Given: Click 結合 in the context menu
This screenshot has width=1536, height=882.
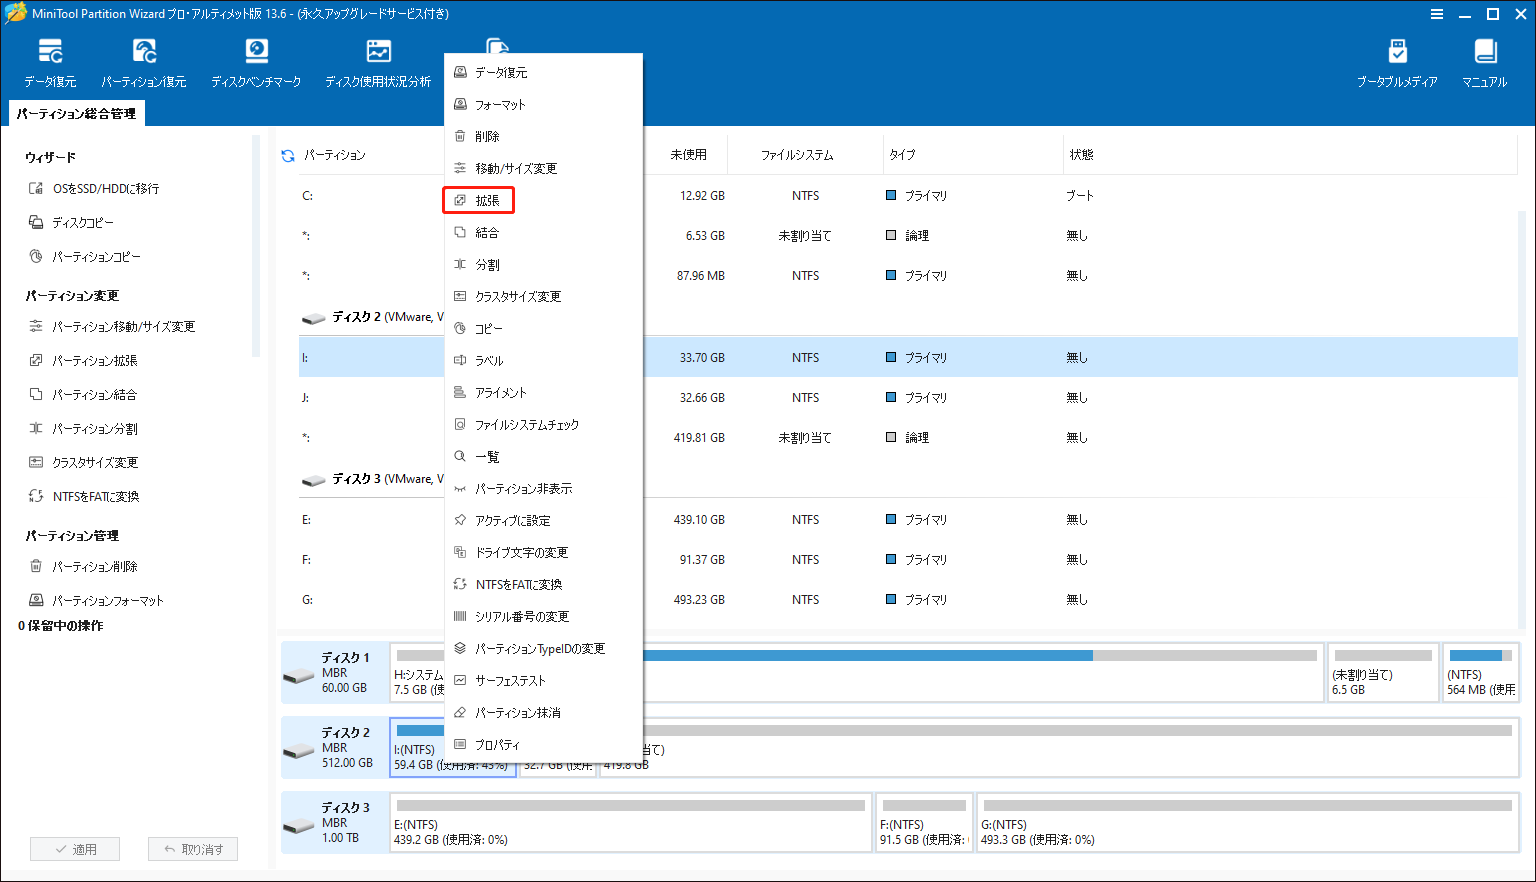Looking at the screenshot, I should 543,232.
